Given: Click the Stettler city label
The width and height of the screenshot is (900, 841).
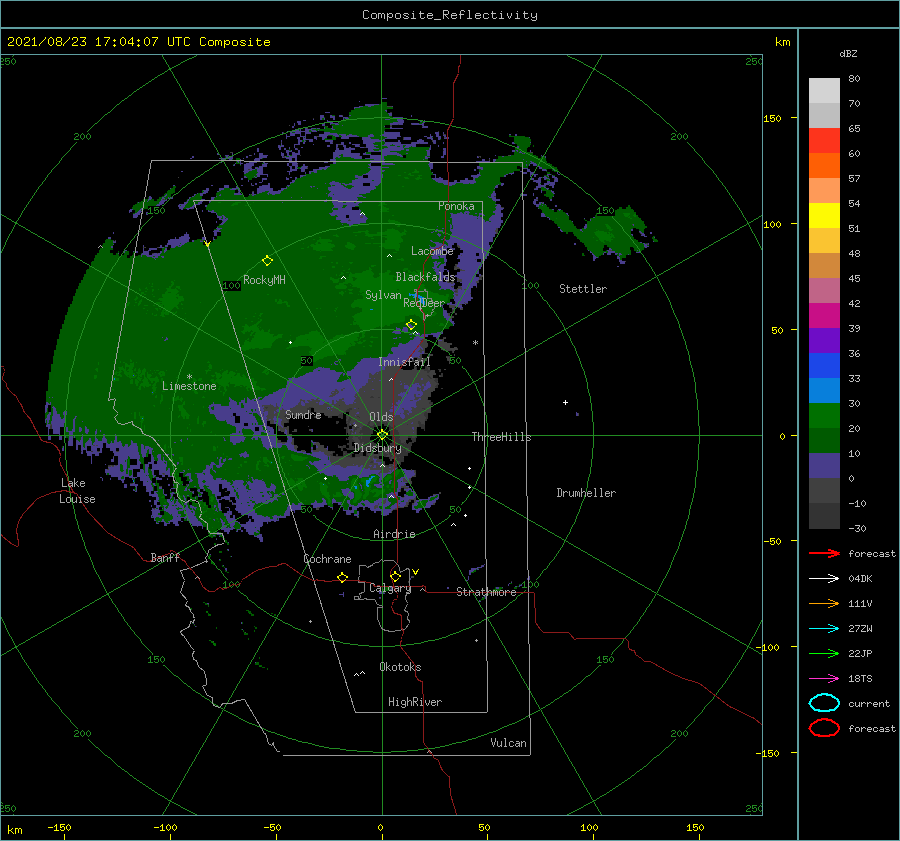Looking at the screenshot, I should pyautogui.click(x=583, y=289).
